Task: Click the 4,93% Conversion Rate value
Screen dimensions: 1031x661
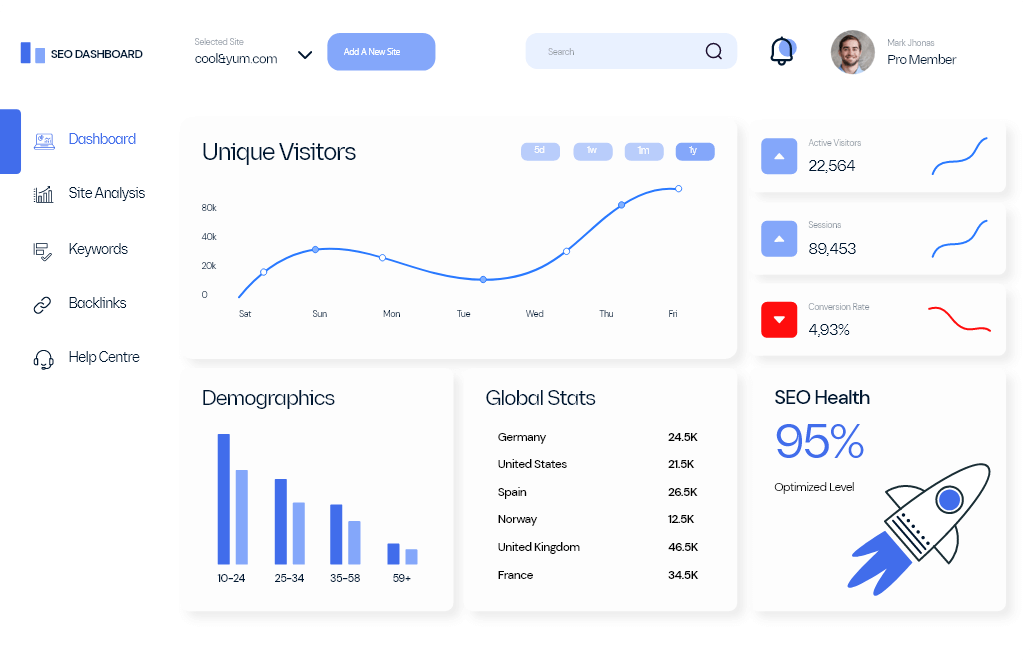Action: click(x=828, y=330)
